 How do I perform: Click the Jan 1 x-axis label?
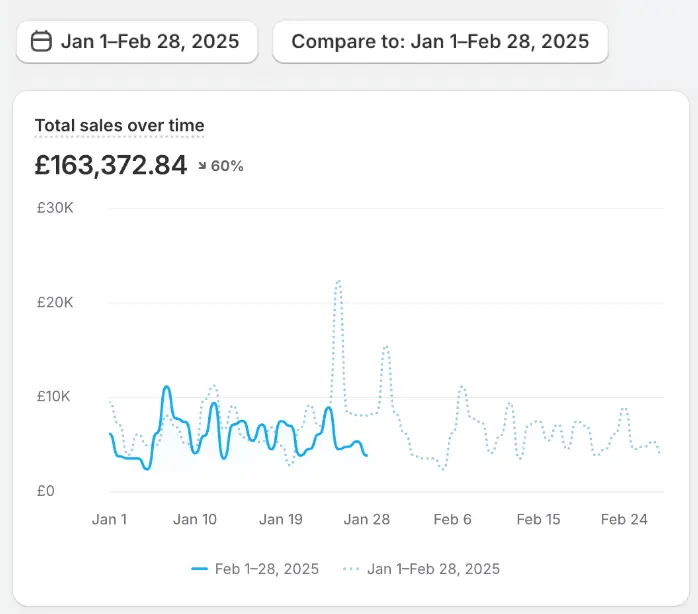click(109, 519)
